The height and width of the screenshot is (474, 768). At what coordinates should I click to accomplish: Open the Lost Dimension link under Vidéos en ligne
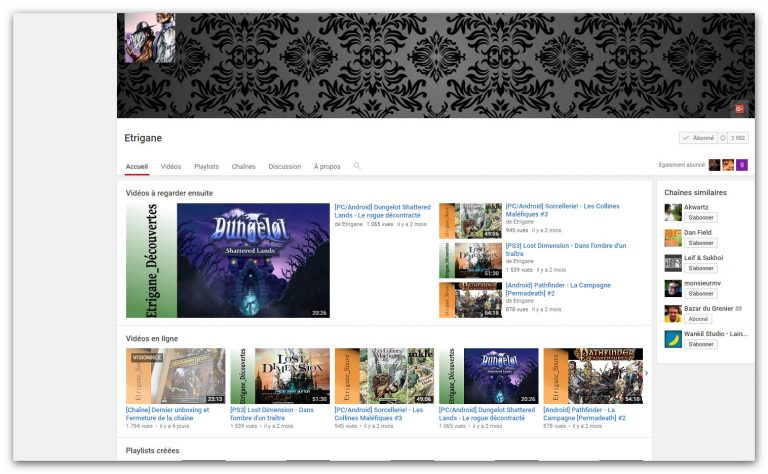pyautogui.click(x=272, y=414)
